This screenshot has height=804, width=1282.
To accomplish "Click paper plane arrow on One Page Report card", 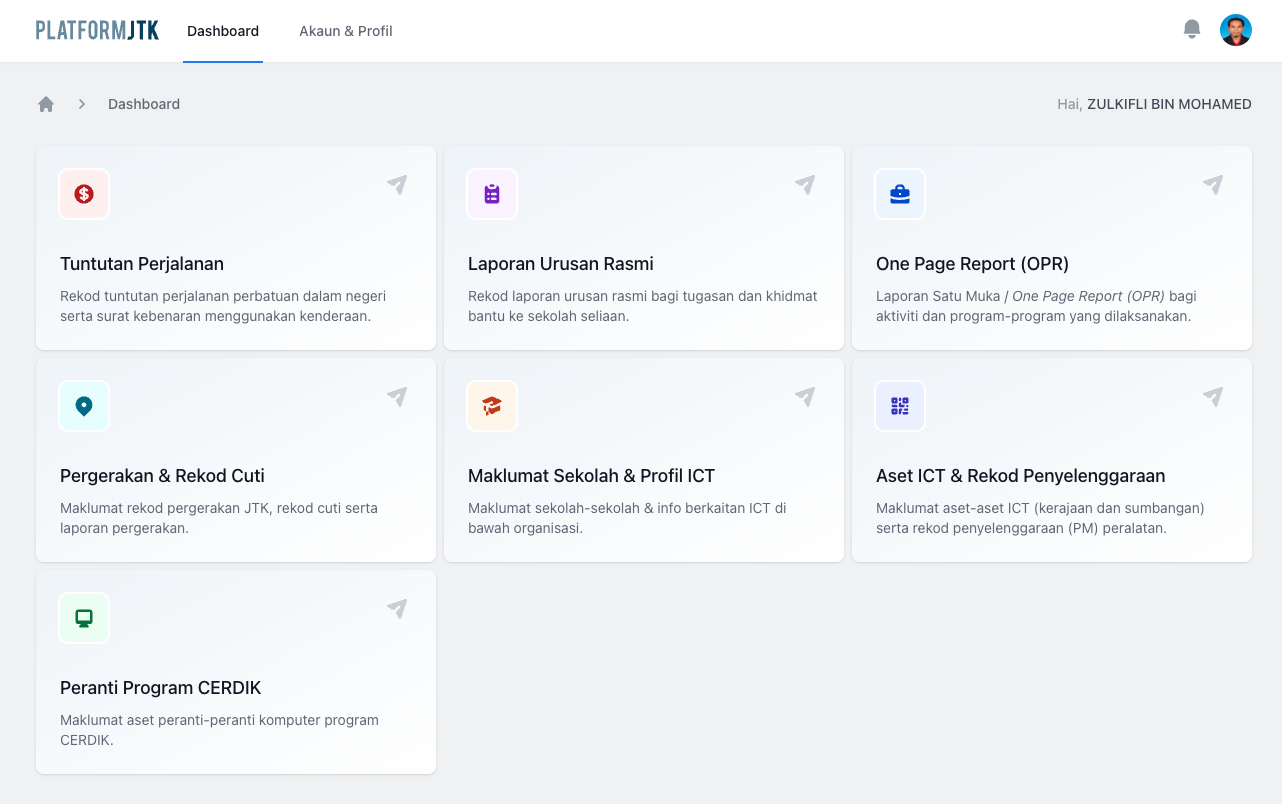I will pyautogui.click(x=1213, y=185).
